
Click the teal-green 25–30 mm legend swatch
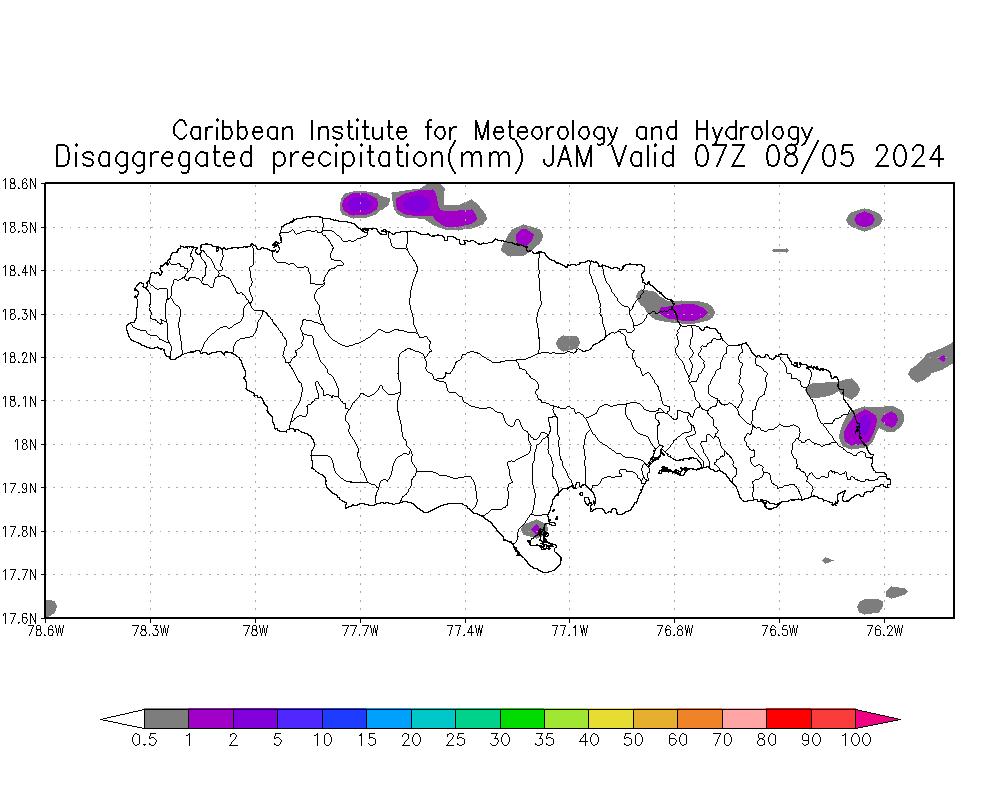pos(478,718)
